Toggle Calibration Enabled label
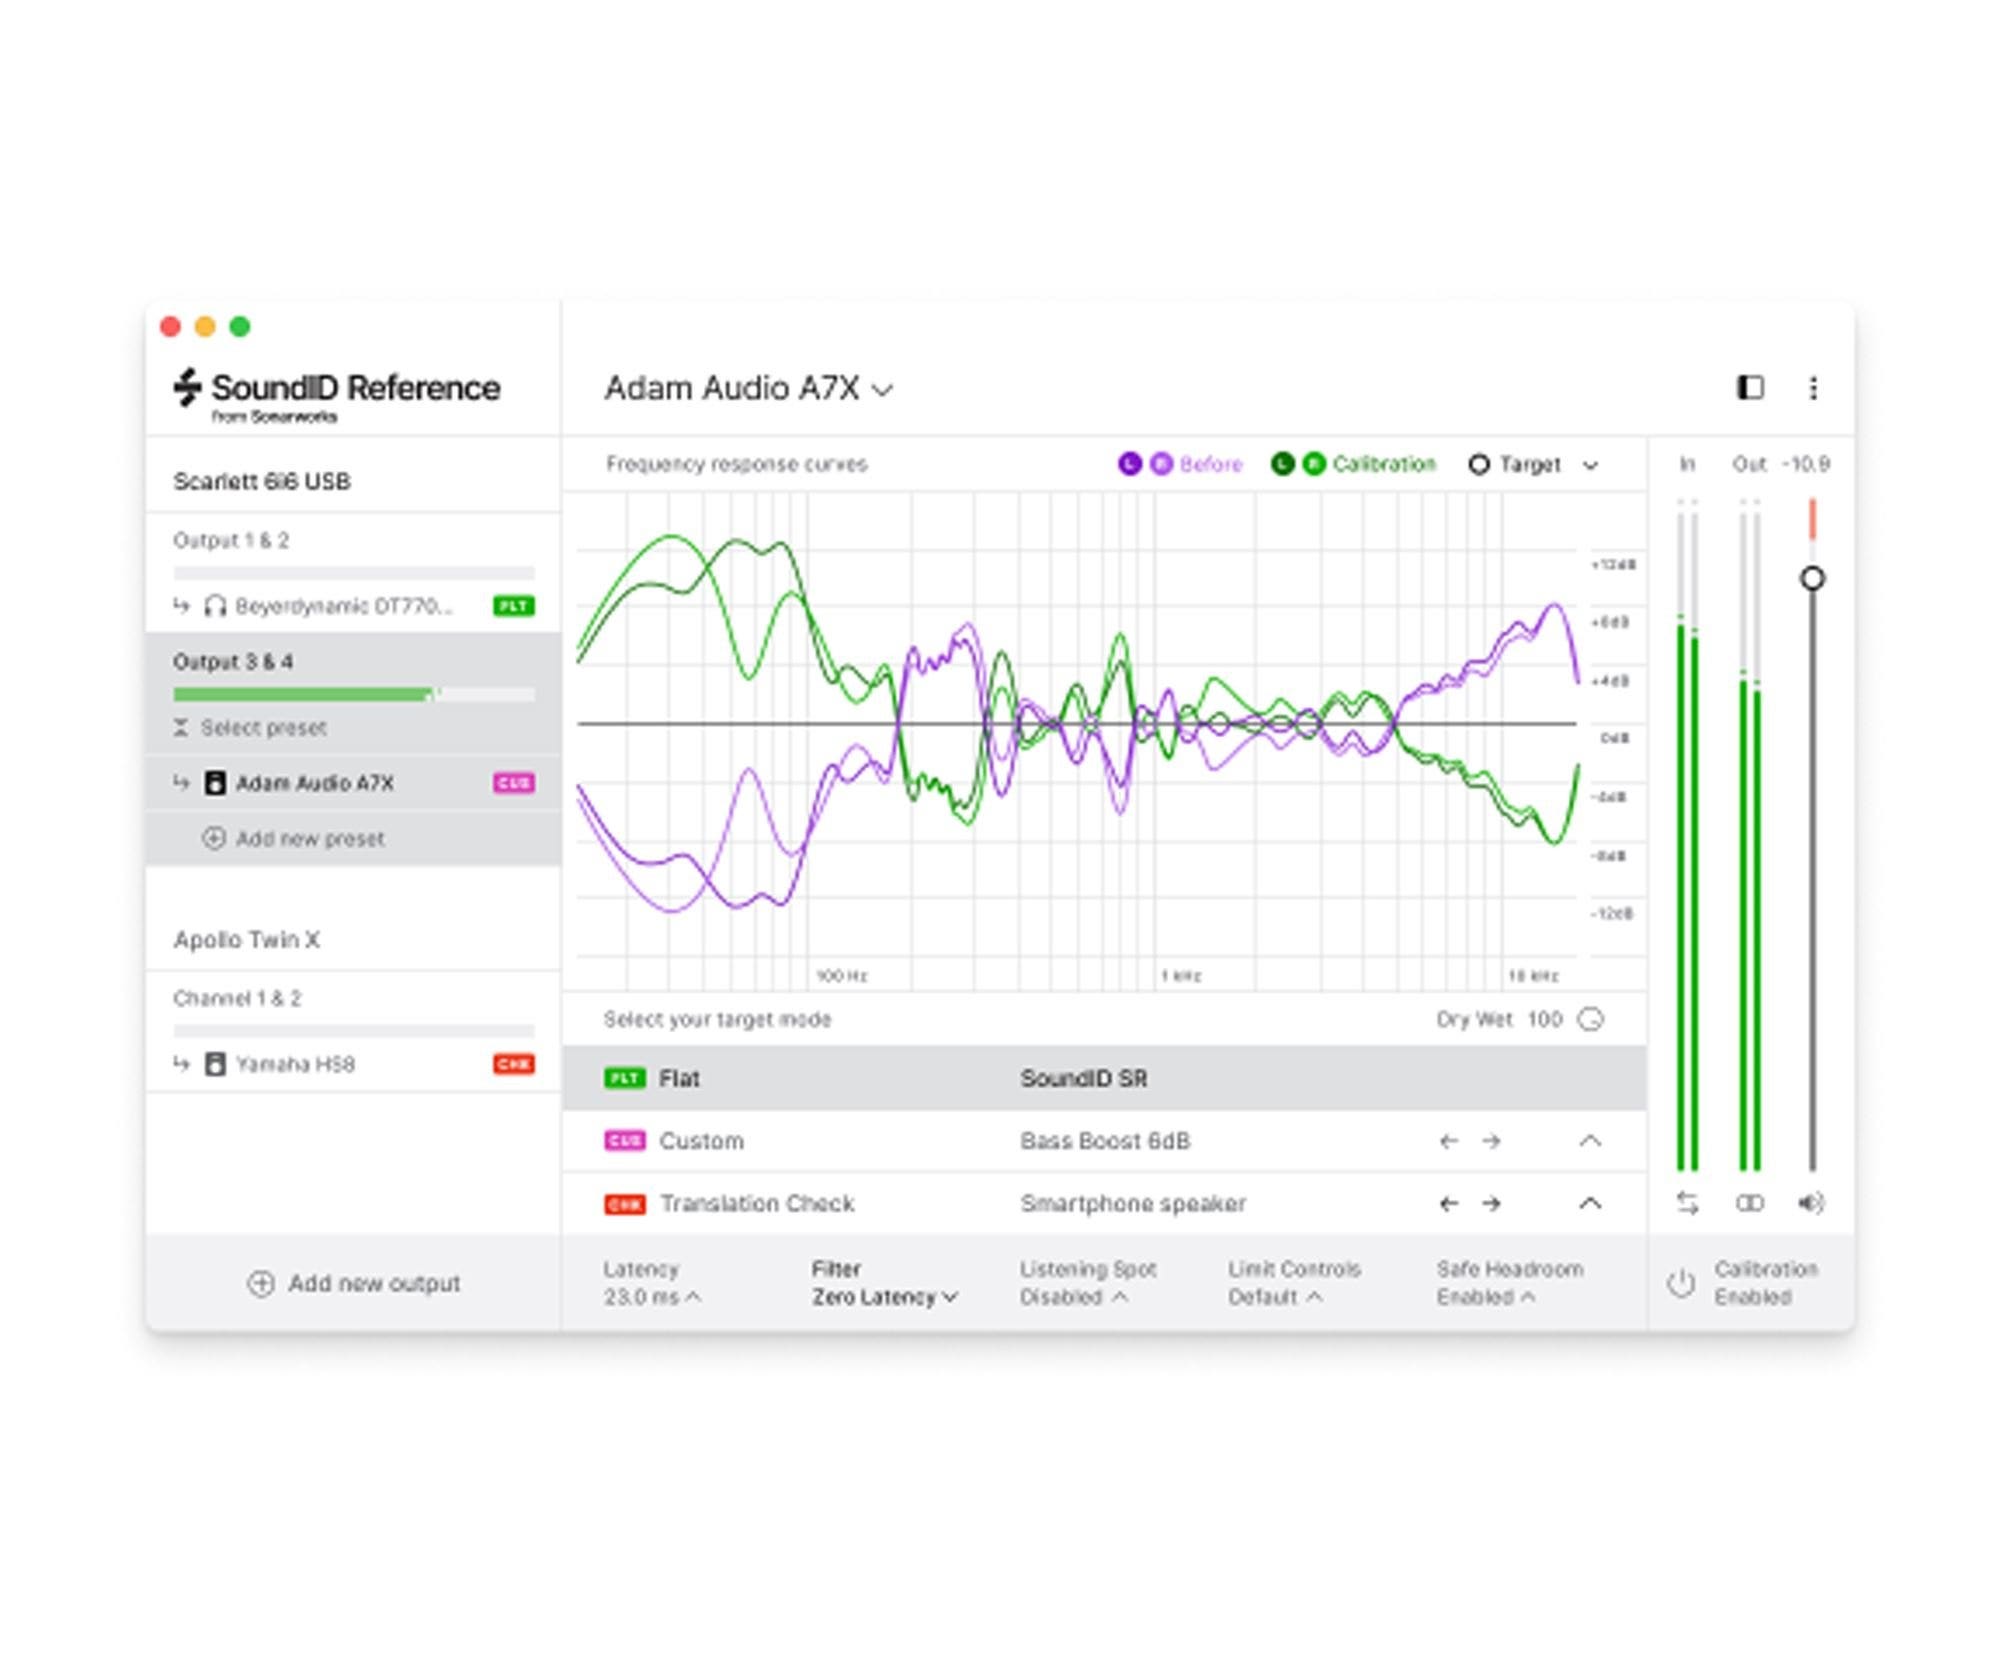 click(x=1766, y=1283)
